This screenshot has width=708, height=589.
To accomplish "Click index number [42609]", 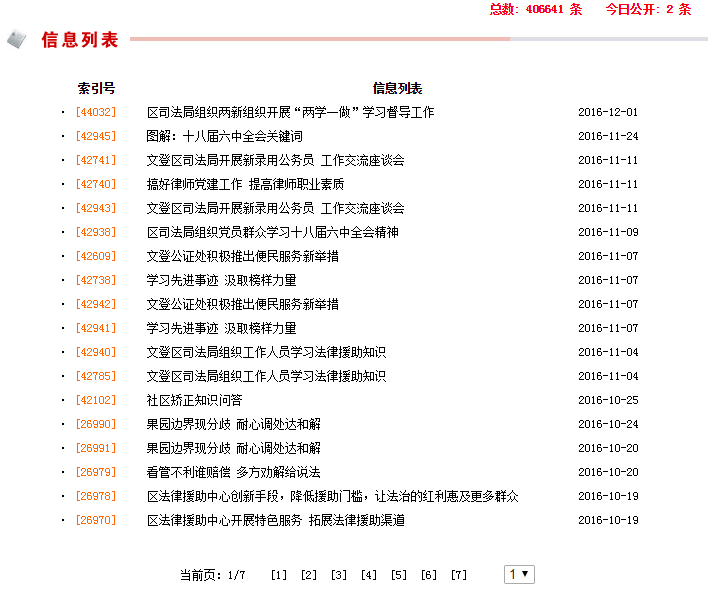I will coord(96,256).
